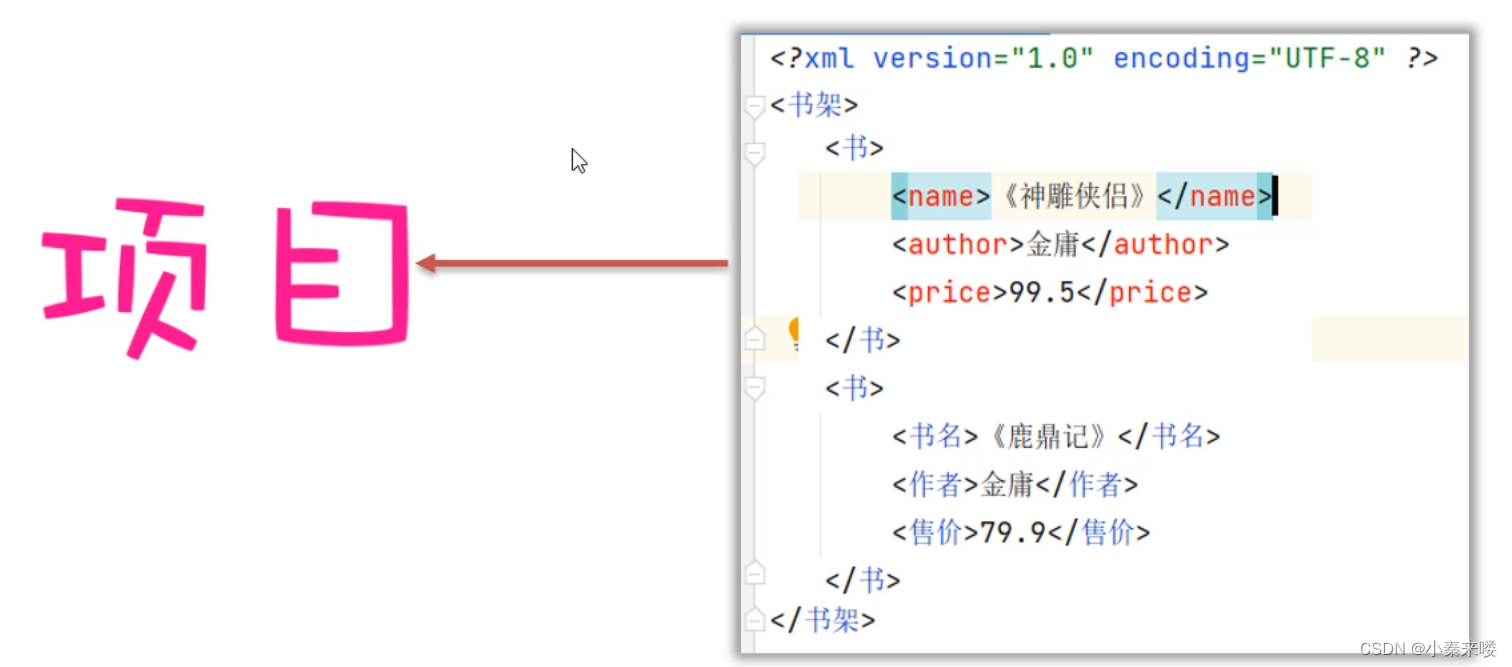
Task: Click the highlighted closing </name> tag
Action: coord(1215,196)
